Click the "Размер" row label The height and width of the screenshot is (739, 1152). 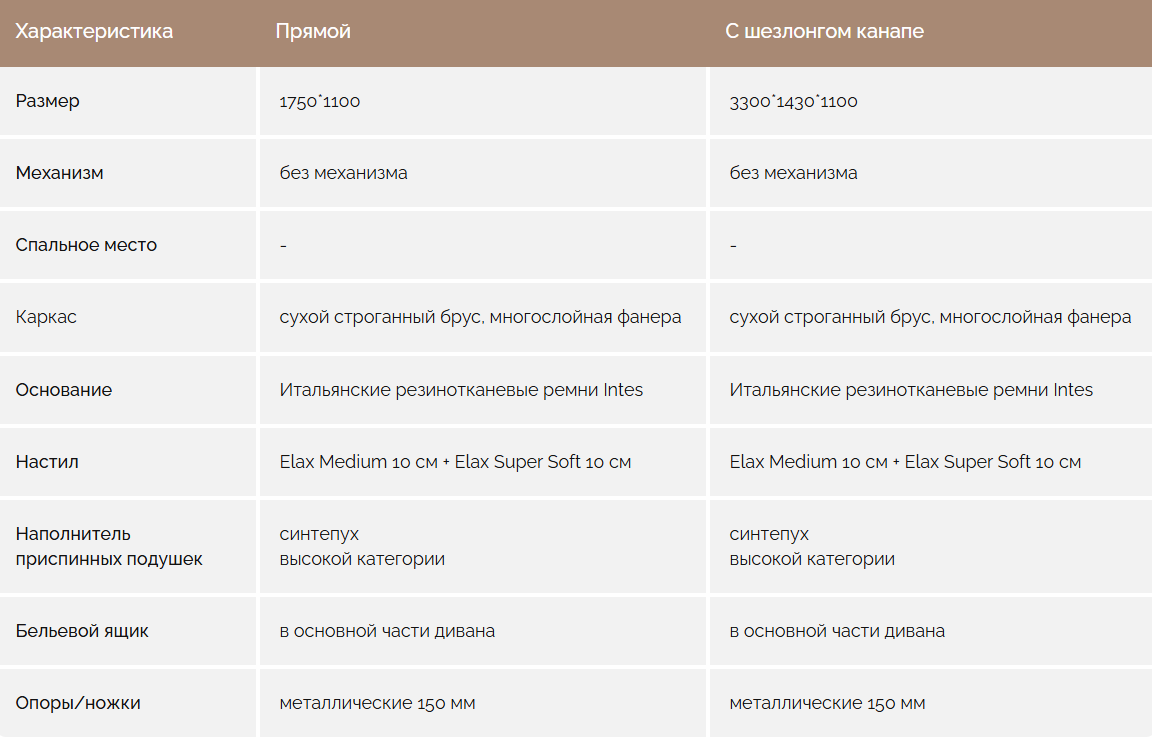[48, 101]
